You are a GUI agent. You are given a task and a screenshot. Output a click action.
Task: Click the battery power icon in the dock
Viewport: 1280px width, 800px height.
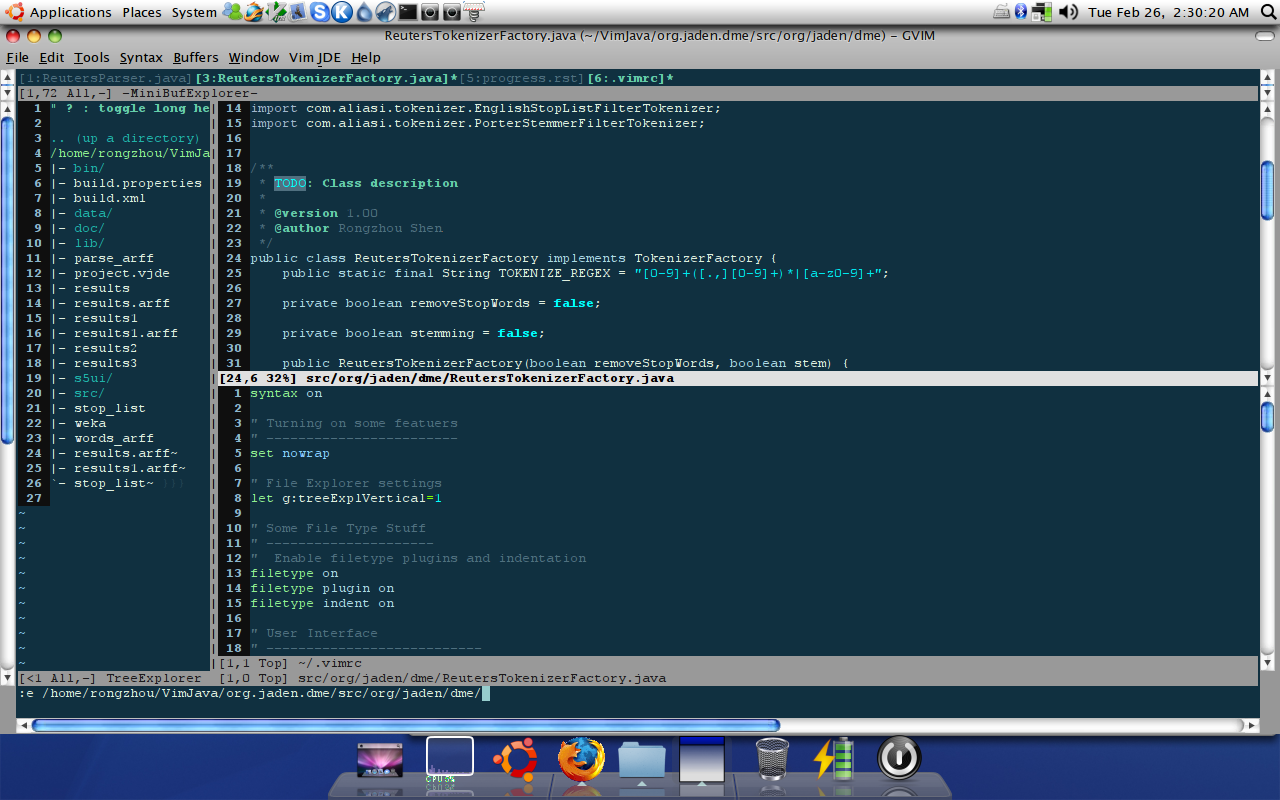pyautogui.click(x=833, y=758)
